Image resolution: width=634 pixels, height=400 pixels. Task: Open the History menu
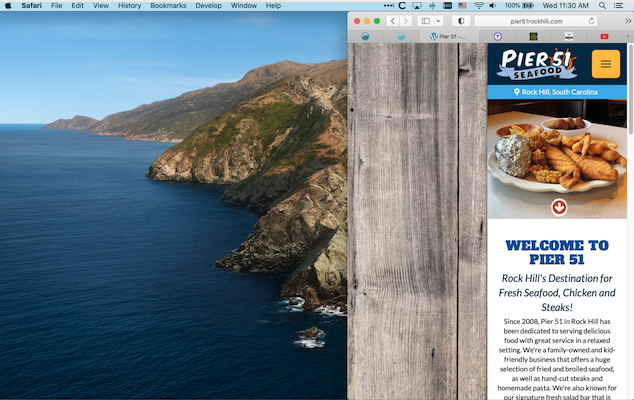[129, 6]
